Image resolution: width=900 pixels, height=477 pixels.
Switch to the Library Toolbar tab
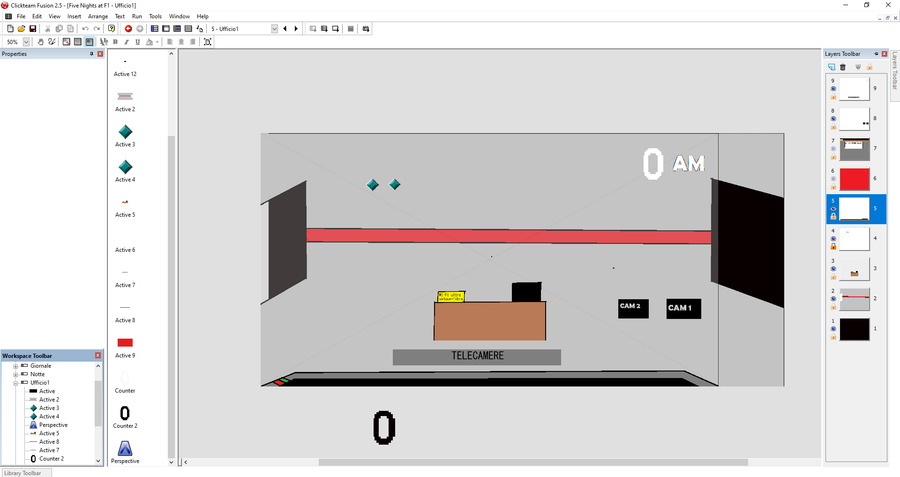click(x=24, y=473)
